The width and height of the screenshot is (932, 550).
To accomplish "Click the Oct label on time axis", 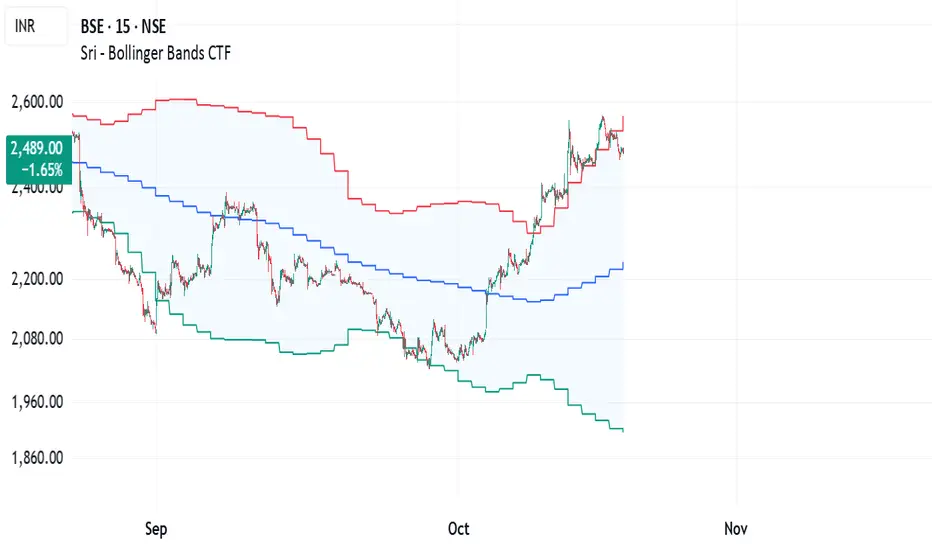I will click(459, 527).
